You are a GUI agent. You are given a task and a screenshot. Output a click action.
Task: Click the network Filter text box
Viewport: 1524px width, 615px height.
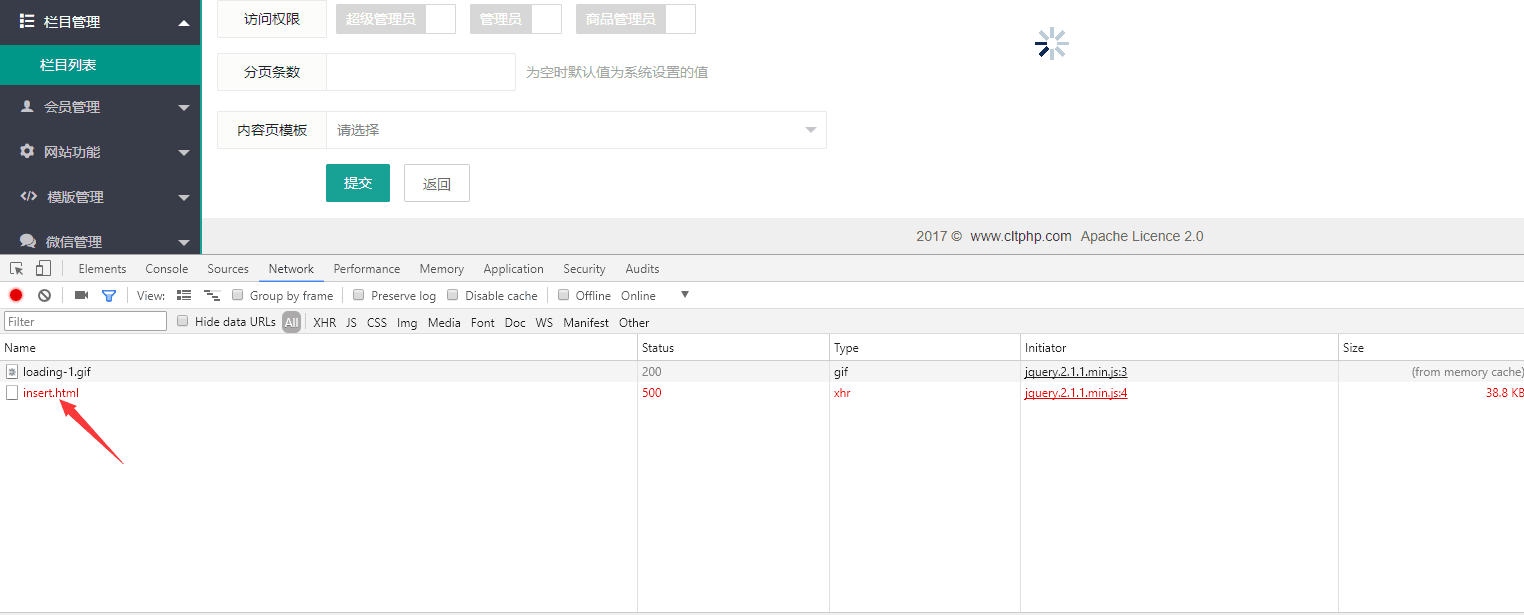click(86, 321)
